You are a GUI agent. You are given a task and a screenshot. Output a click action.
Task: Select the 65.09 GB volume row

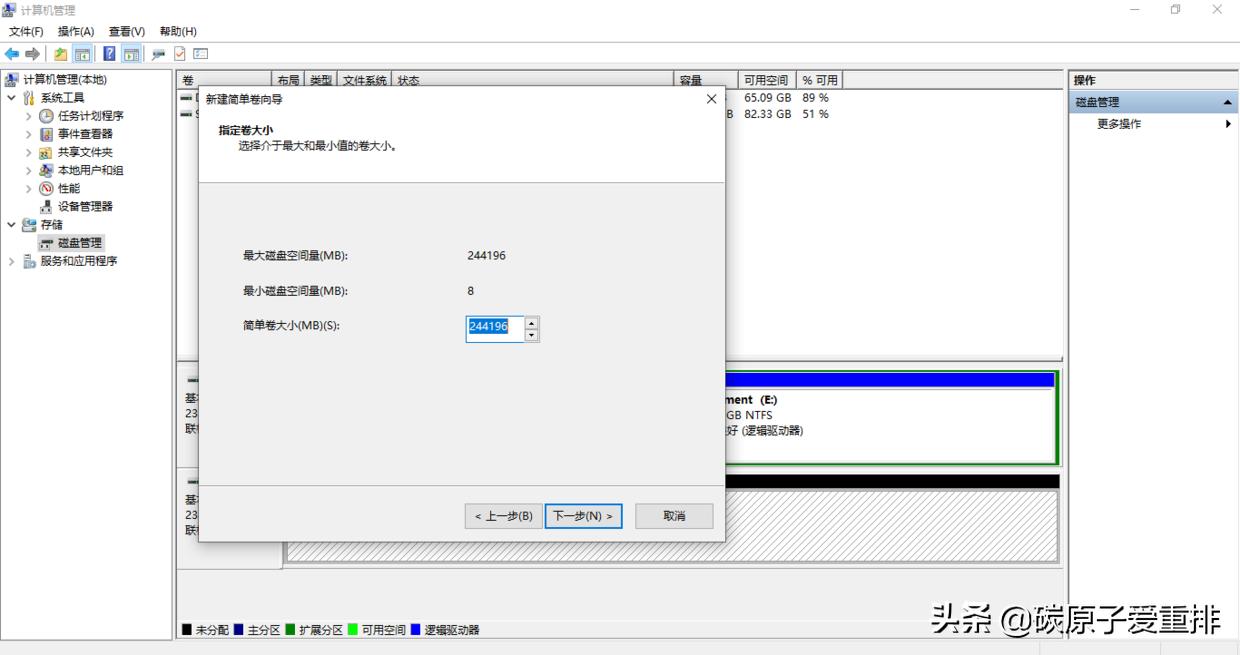619,98
